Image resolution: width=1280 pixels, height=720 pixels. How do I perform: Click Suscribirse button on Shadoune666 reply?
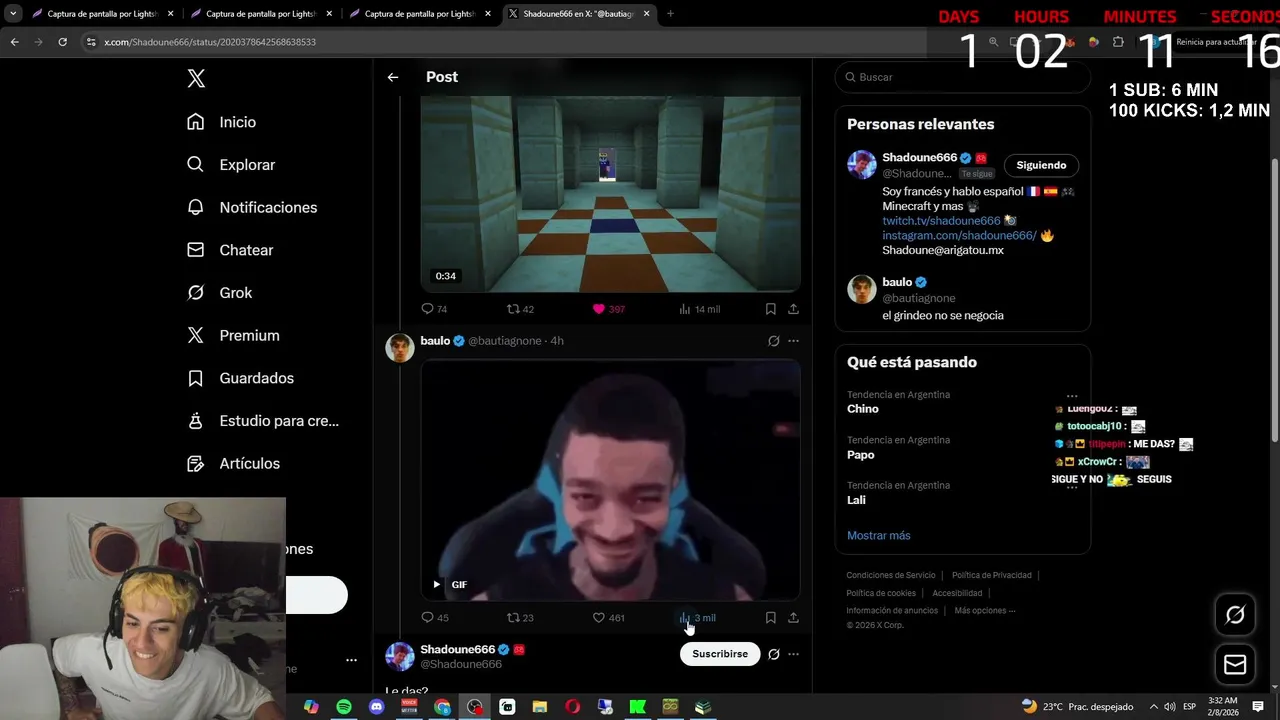(720, 654)
